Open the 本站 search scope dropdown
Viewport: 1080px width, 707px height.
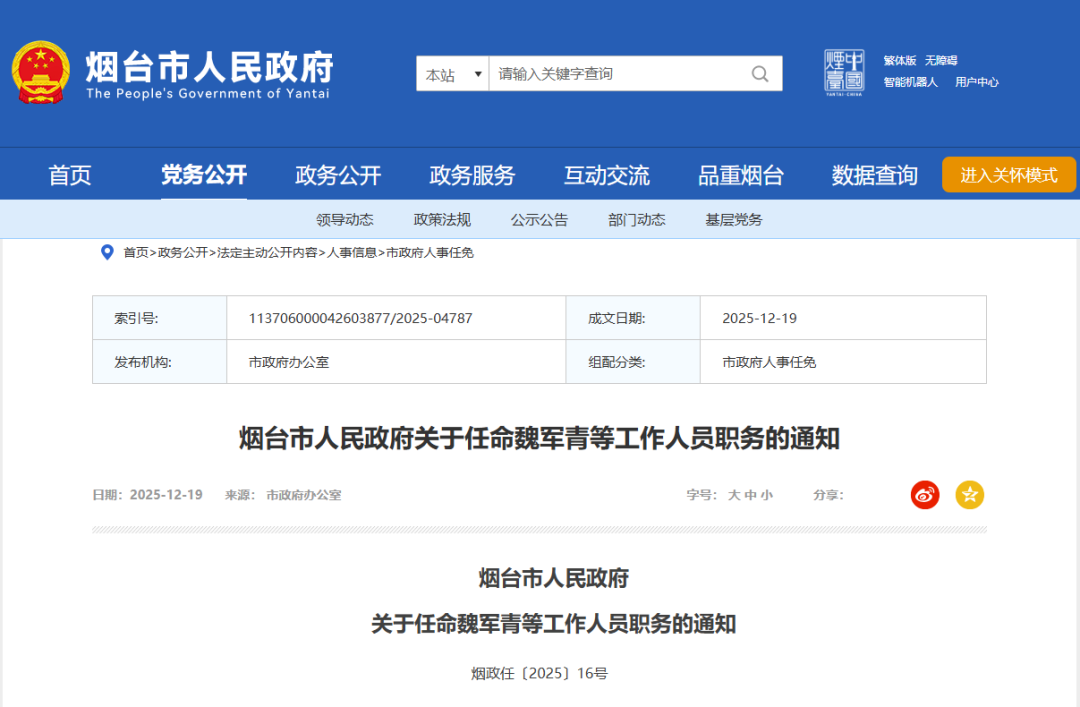[x=452, y=74]
